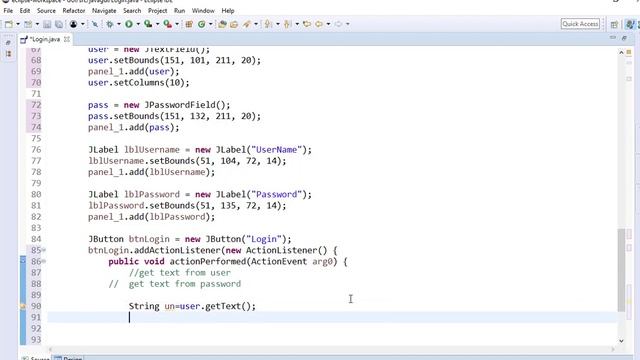The image size is (640, 360).
Task: Click the Previous Annotation icon
Action: coord(287,24)
